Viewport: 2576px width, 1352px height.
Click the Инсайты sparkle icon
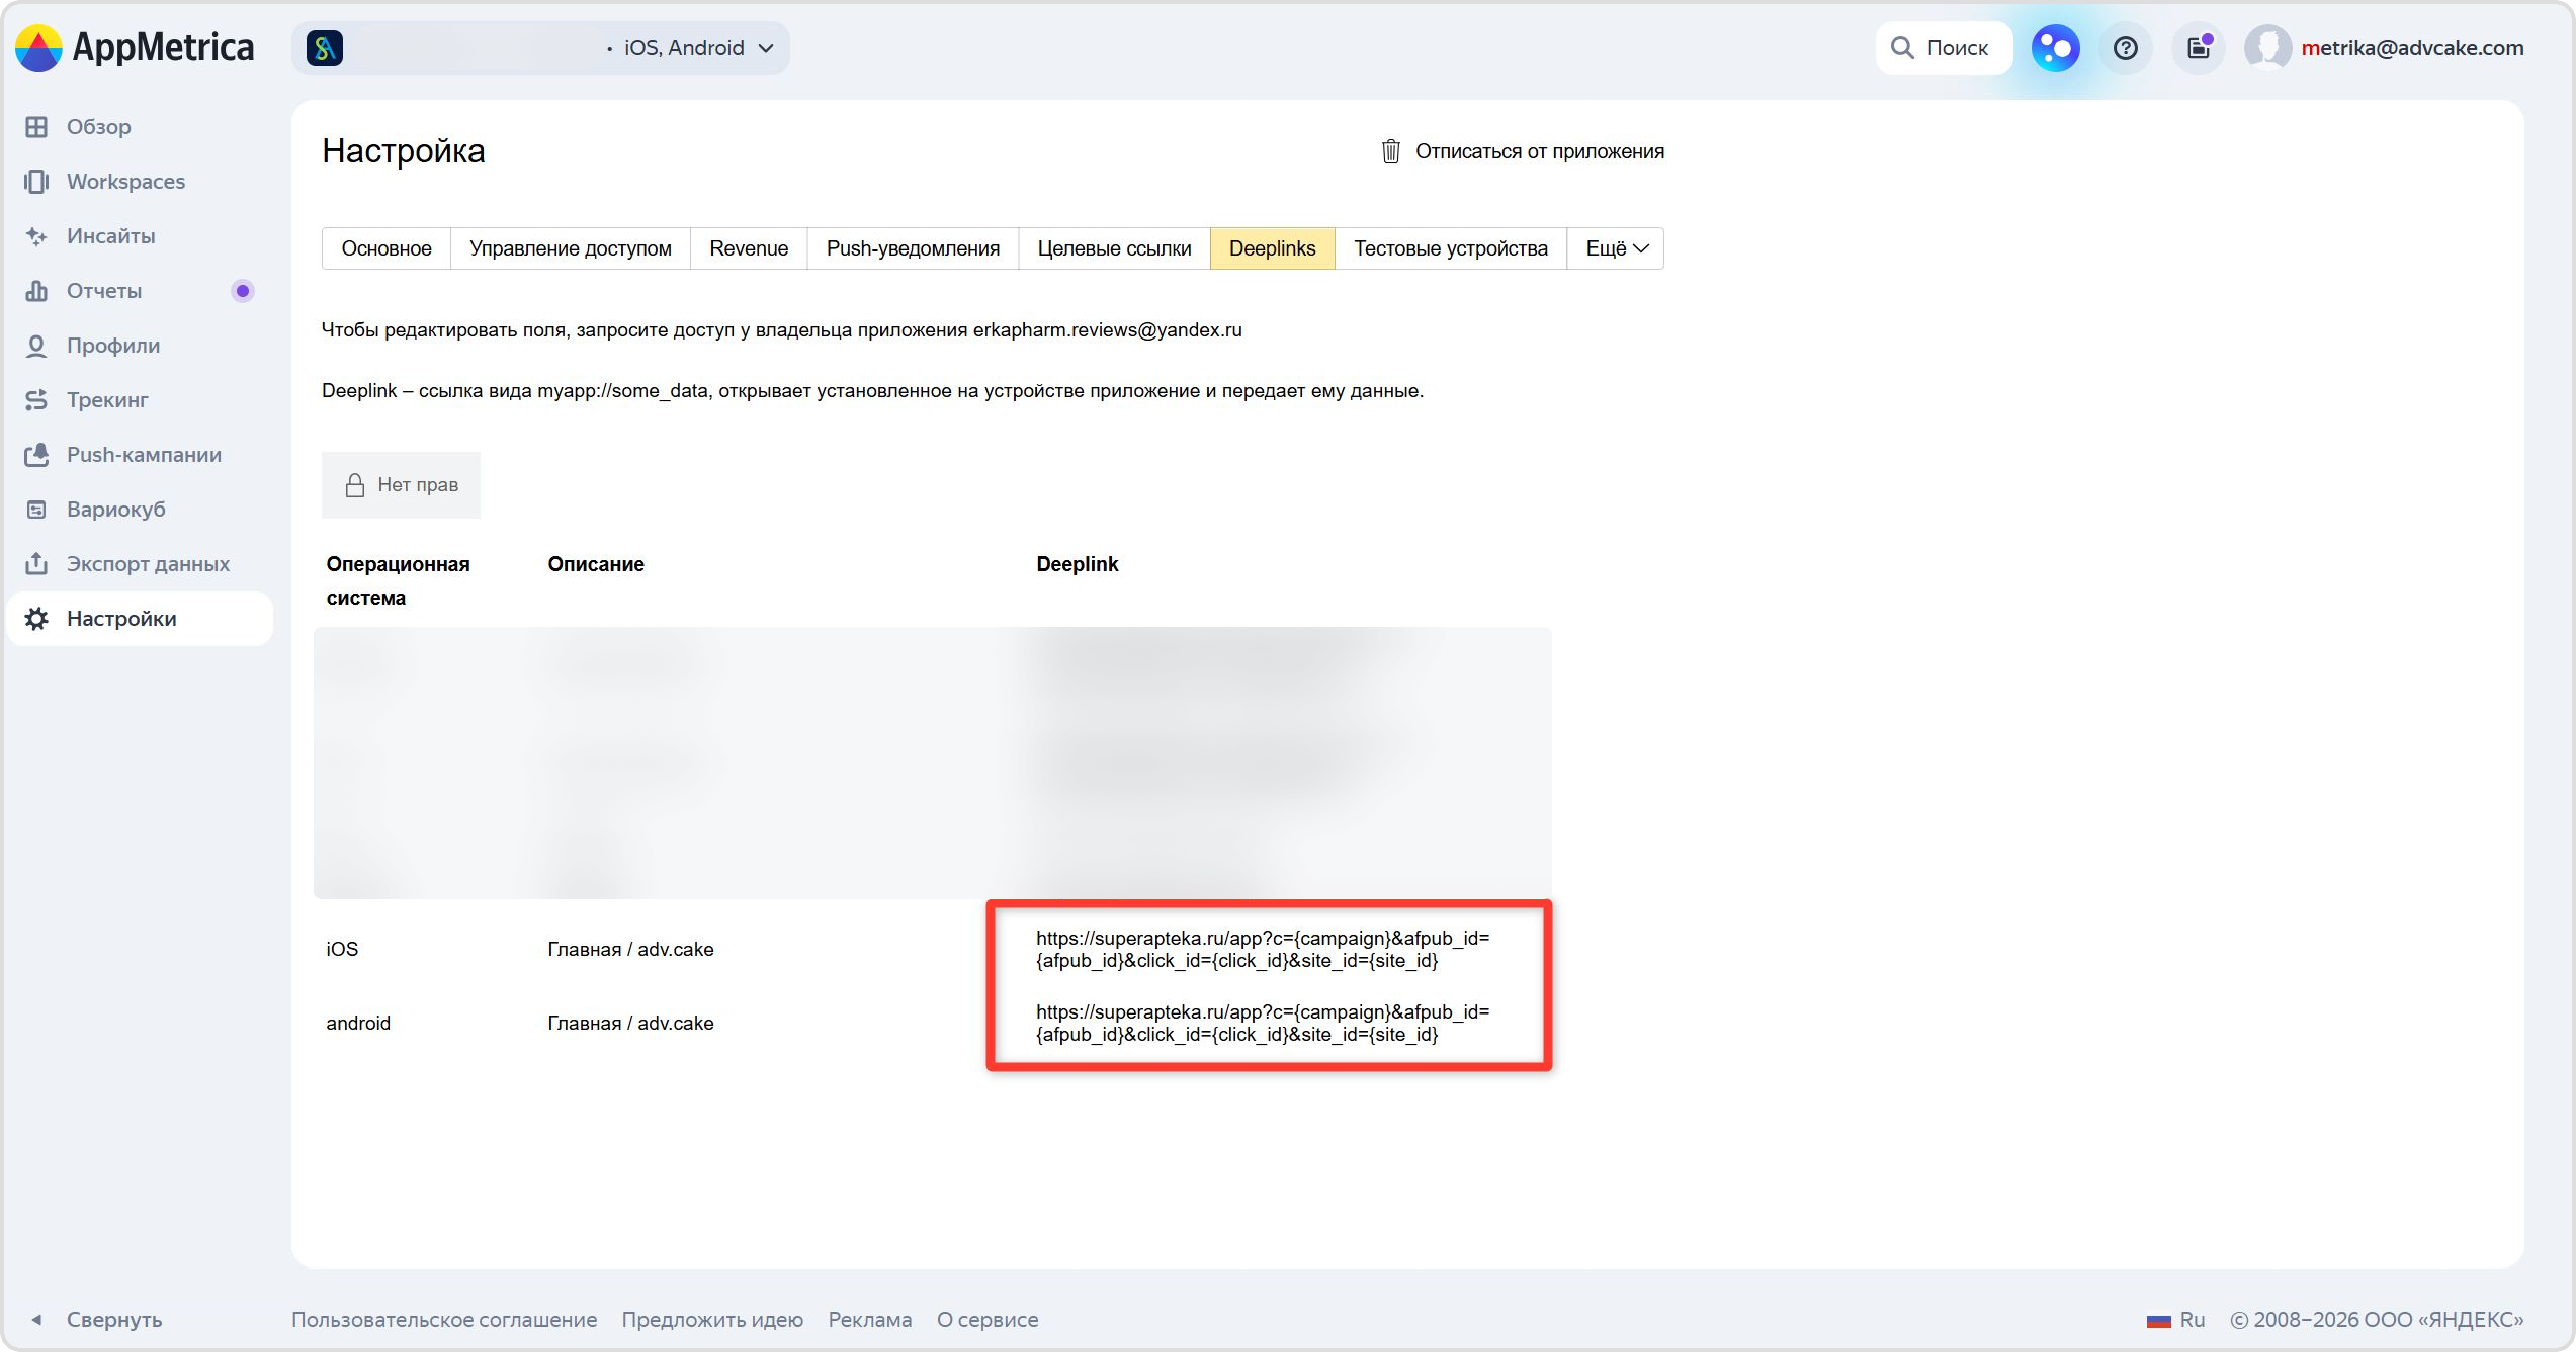click(37, 236)
